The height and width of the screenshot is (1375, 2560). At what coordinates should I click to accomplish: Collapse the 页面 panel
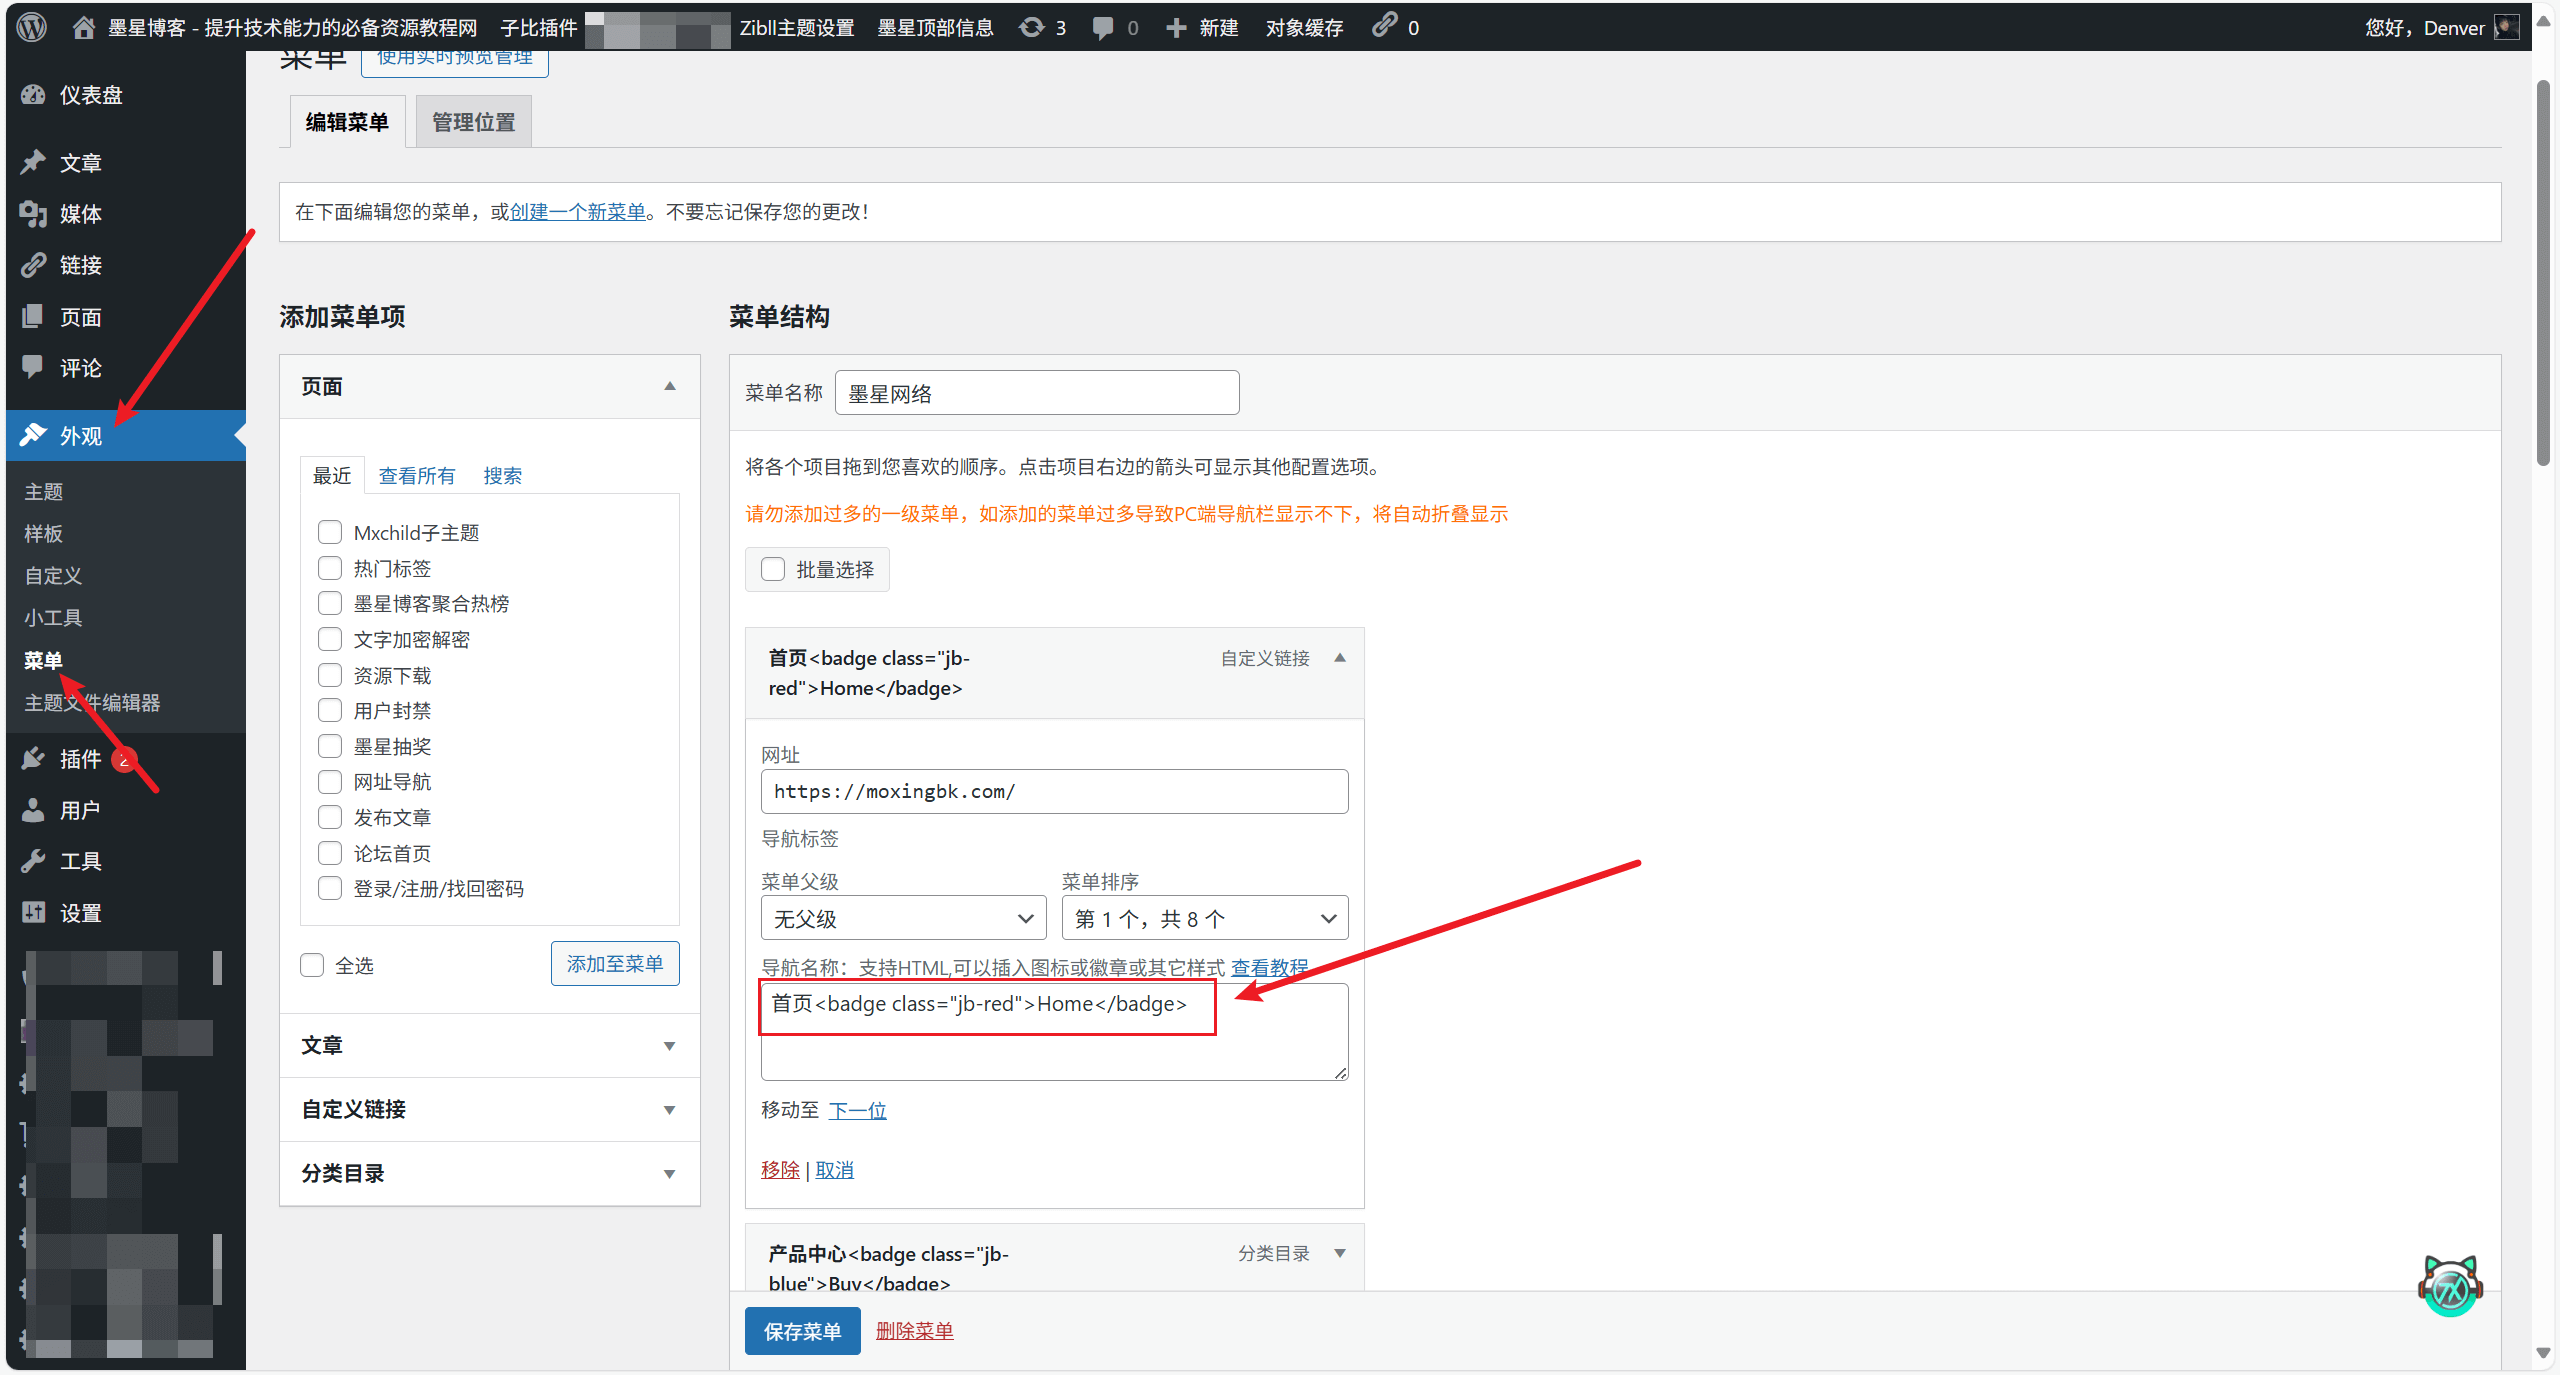[x=668, y=386]
